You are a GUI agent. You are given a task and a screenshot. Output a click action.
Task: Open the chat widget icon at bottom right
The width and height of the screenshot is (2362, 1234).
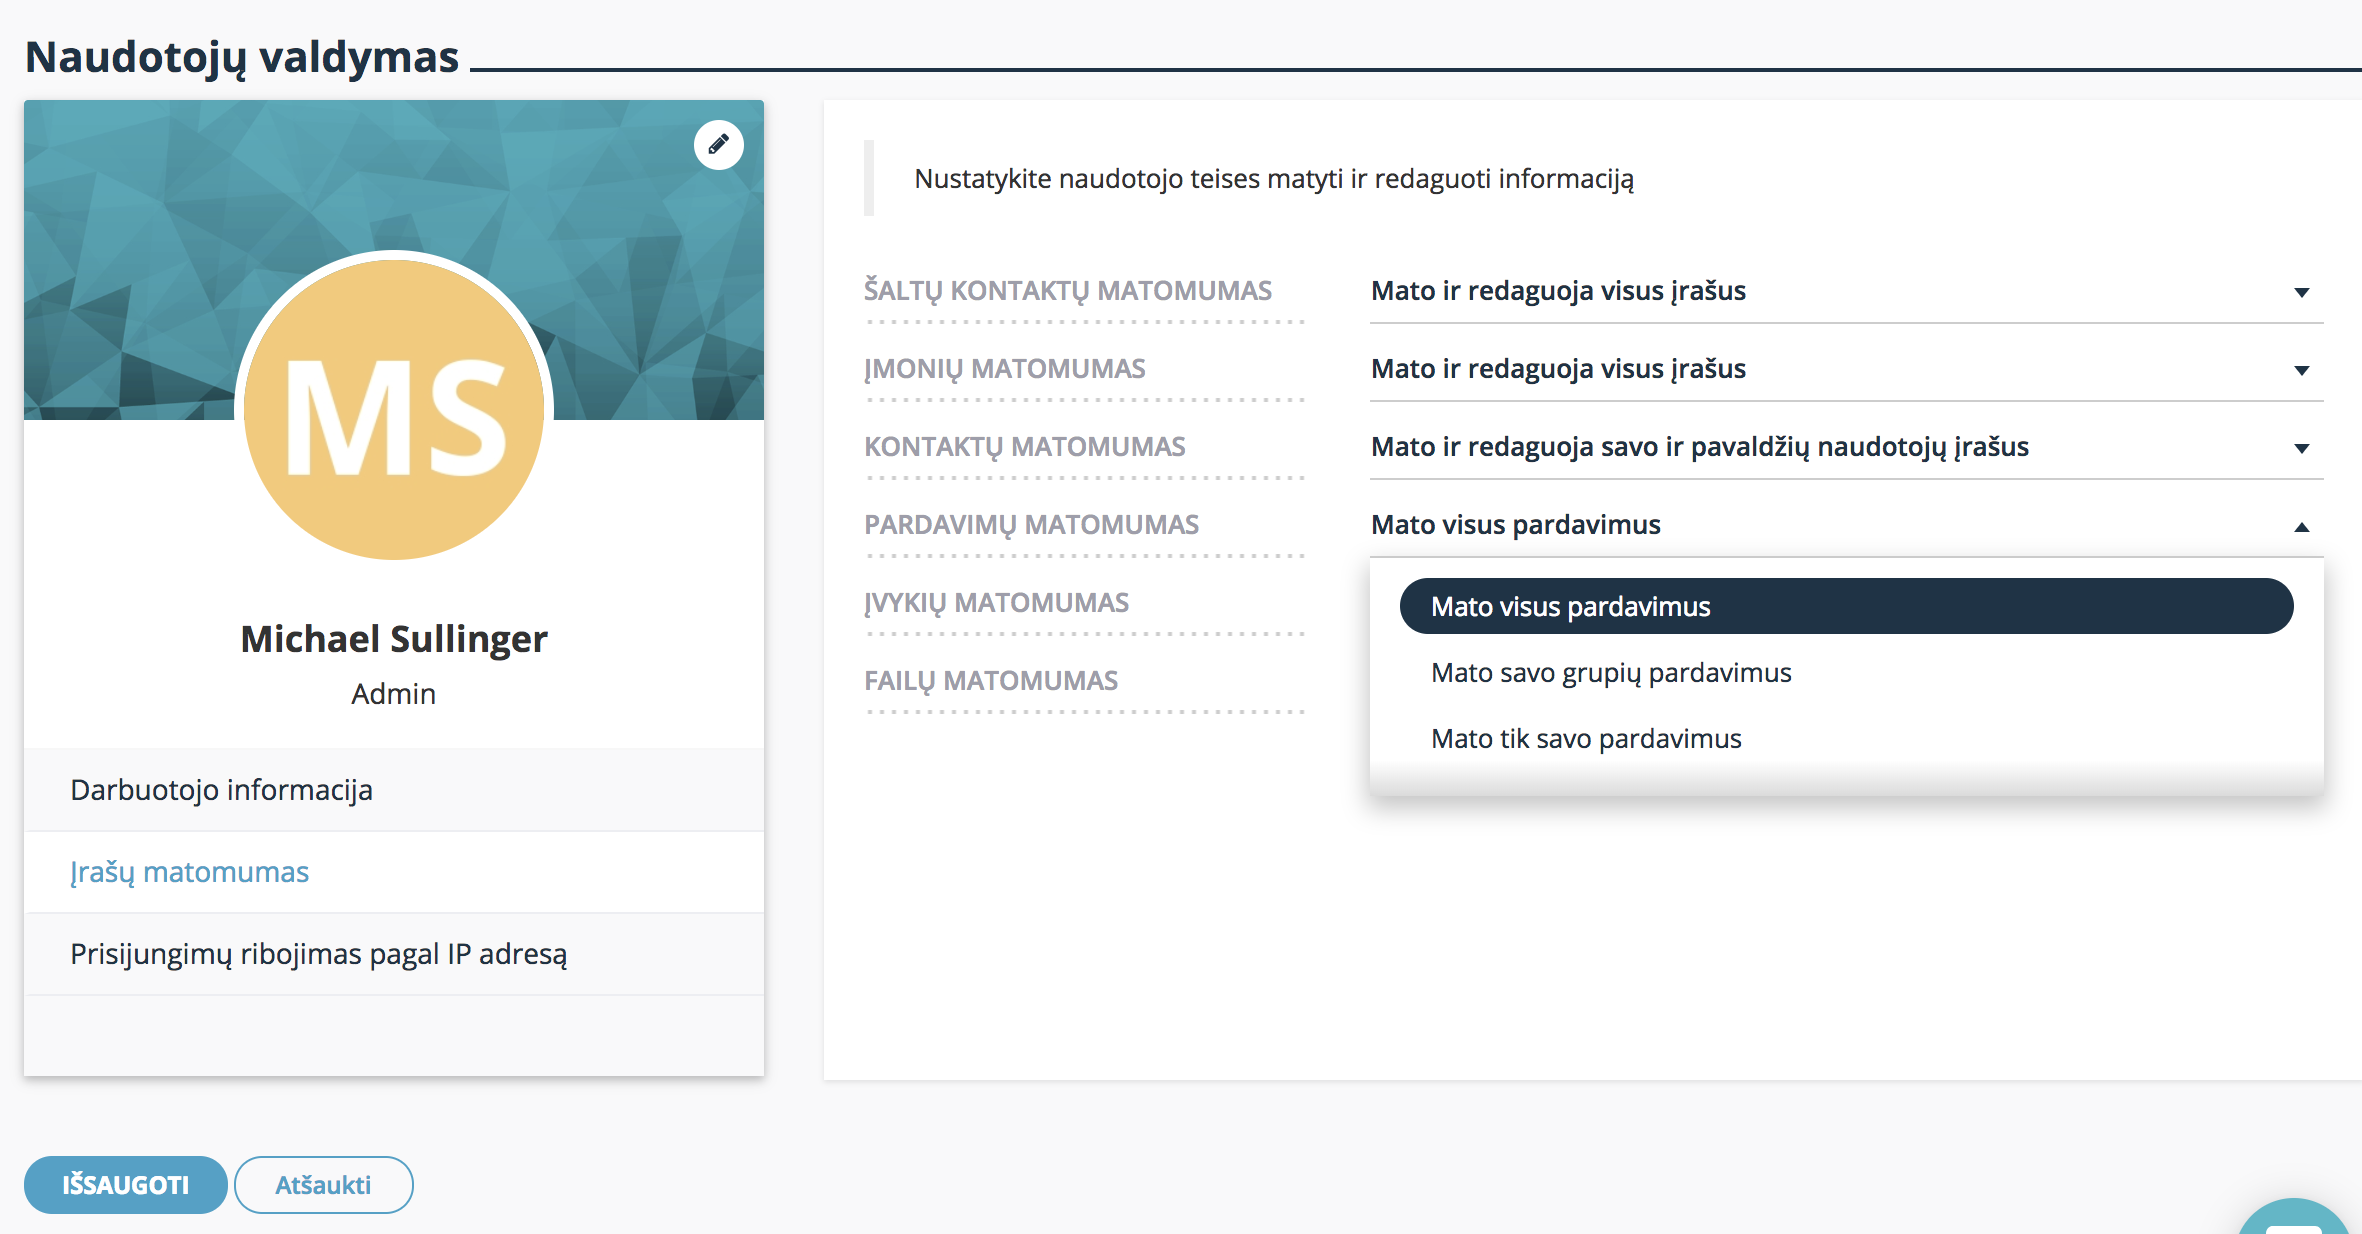click(x=2293, y=1216)
